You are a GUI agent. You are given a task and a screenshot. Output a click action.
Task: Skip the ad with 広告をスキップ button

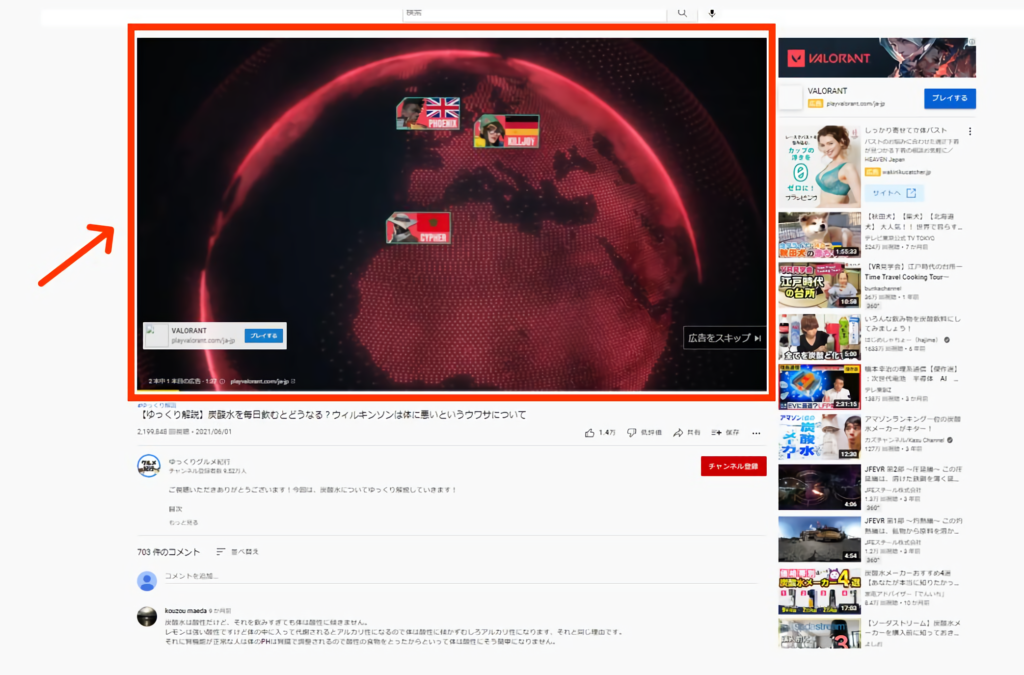(724, 338)
